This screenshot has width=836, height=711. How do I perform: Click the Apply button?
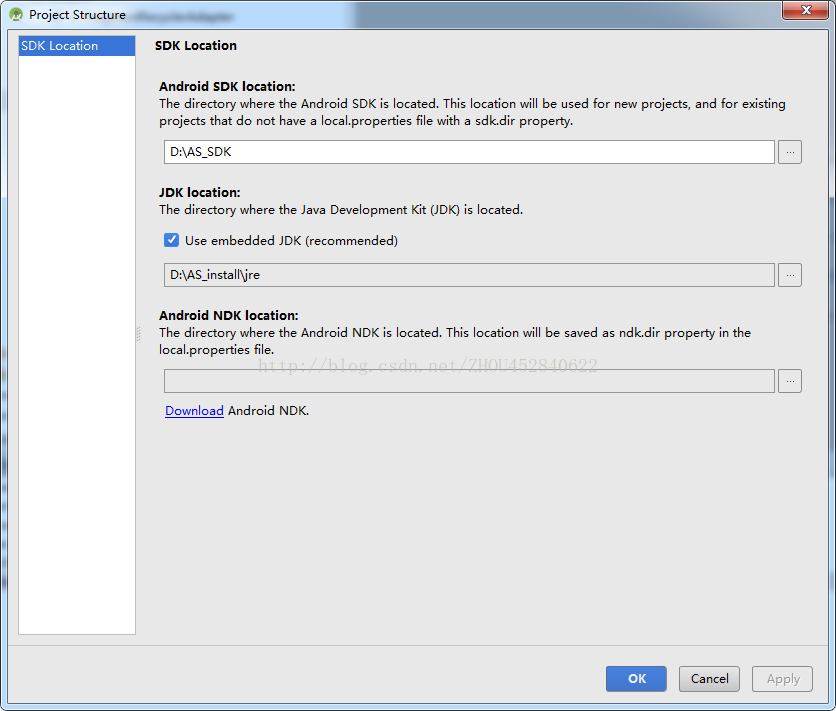pyautogui.click(x=782, y=679)
